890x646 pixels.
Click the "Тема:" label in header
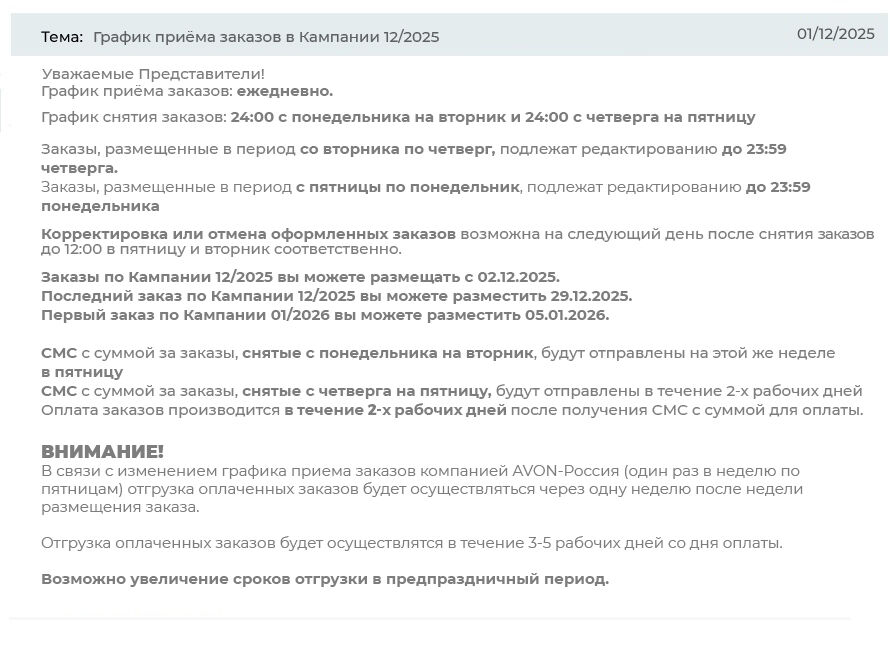[62, 37]
